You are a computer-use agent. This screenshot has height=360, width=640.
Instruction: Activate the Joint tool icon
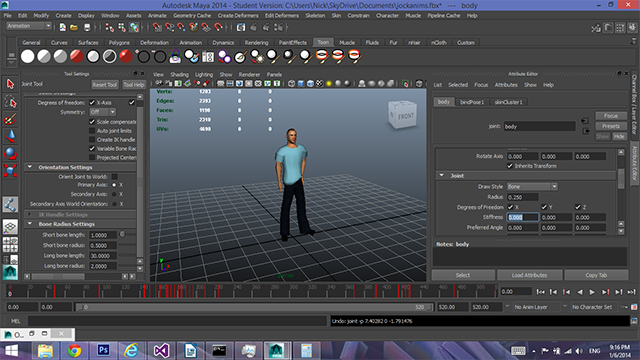point(10,204)
